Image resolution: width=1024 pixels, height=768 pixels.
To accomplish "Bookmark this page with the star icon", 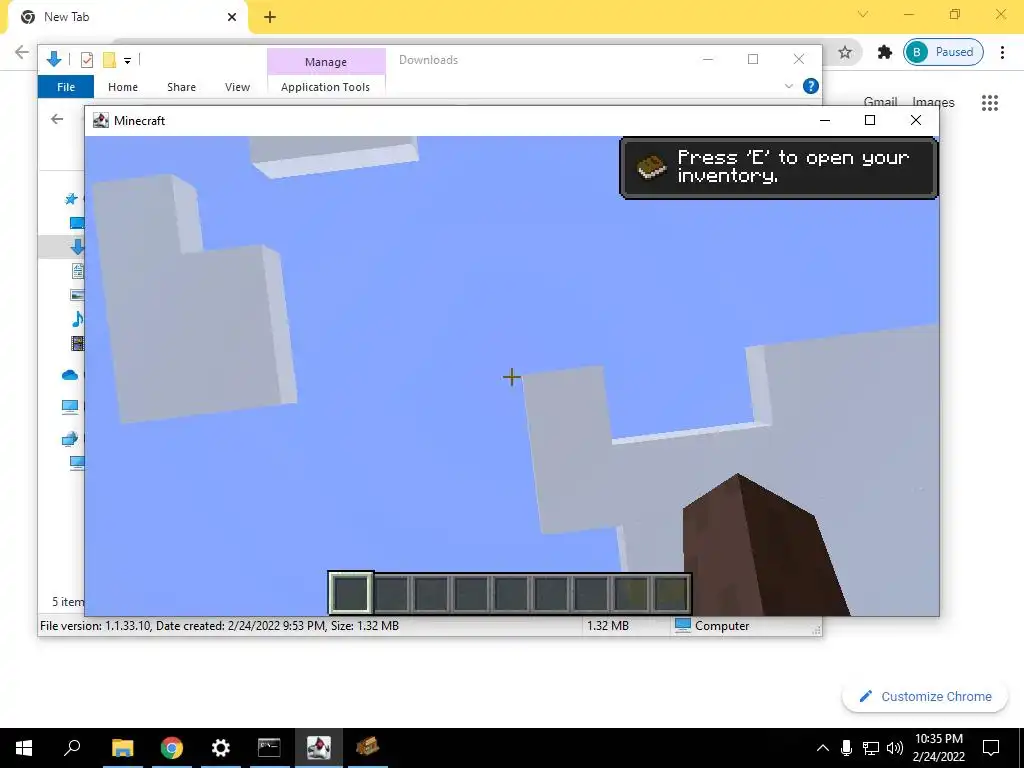I will tap(845, 52).
